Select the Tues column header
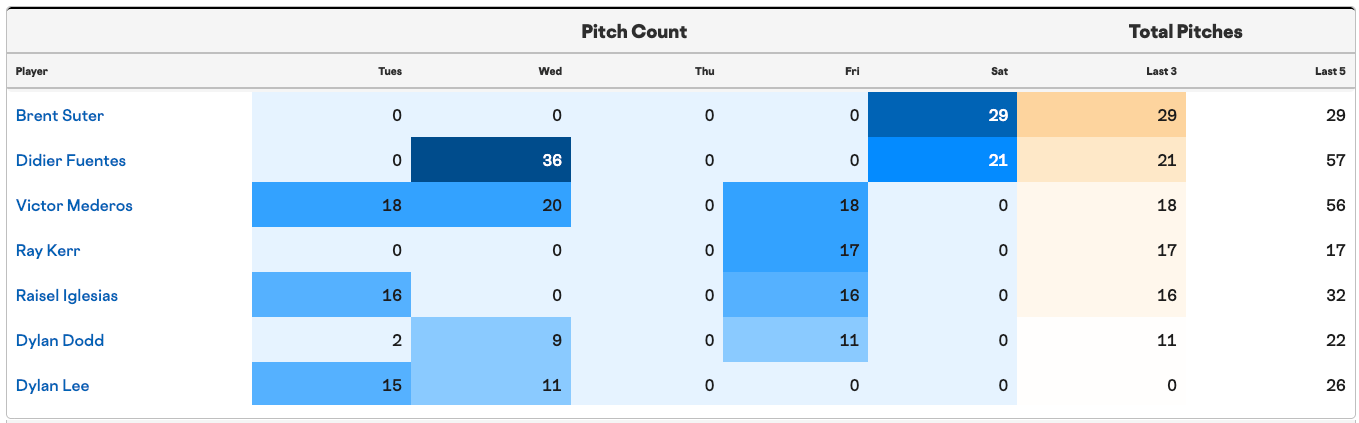This screenshot has height=423, width=1359. 390,71
